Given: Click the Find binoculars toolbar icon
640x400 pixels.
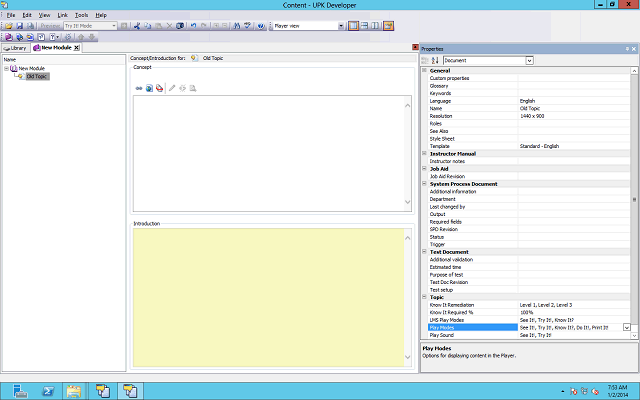Looking at the screenshot, I should point(237,25).
